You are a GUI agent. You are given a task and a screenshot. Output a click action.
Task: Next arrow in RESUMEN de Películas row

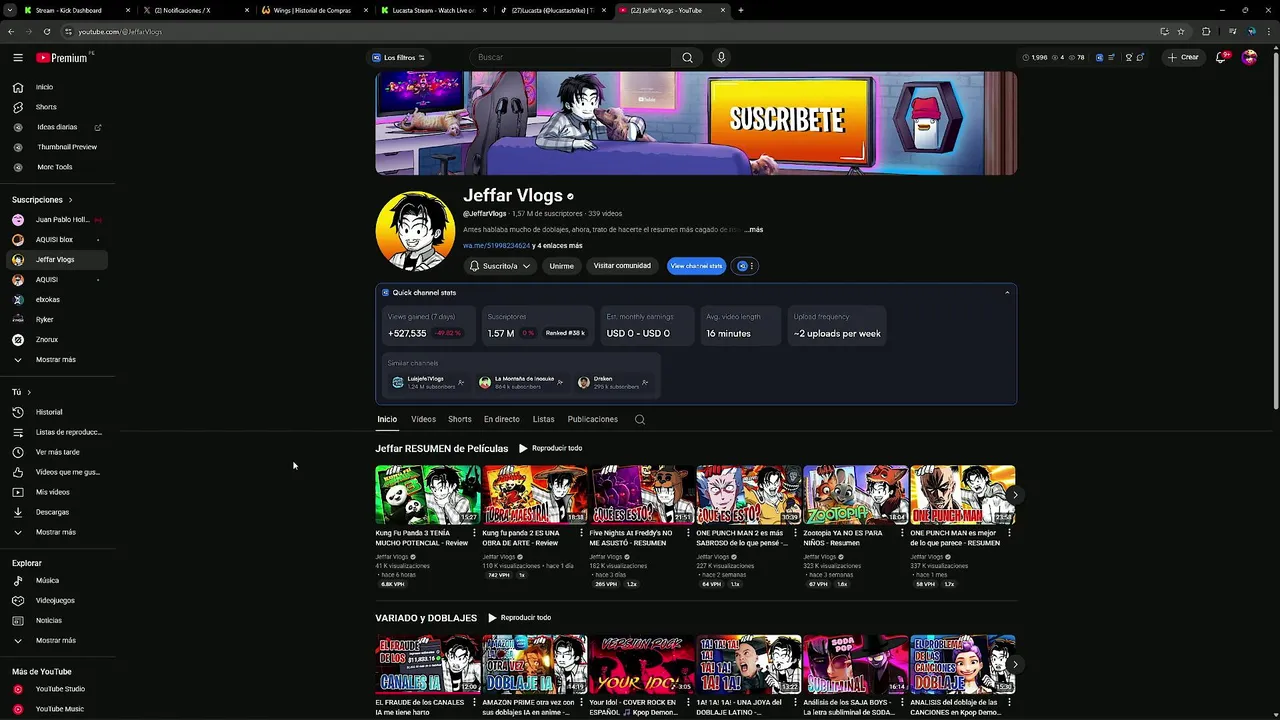click(x=1015, y=495)
